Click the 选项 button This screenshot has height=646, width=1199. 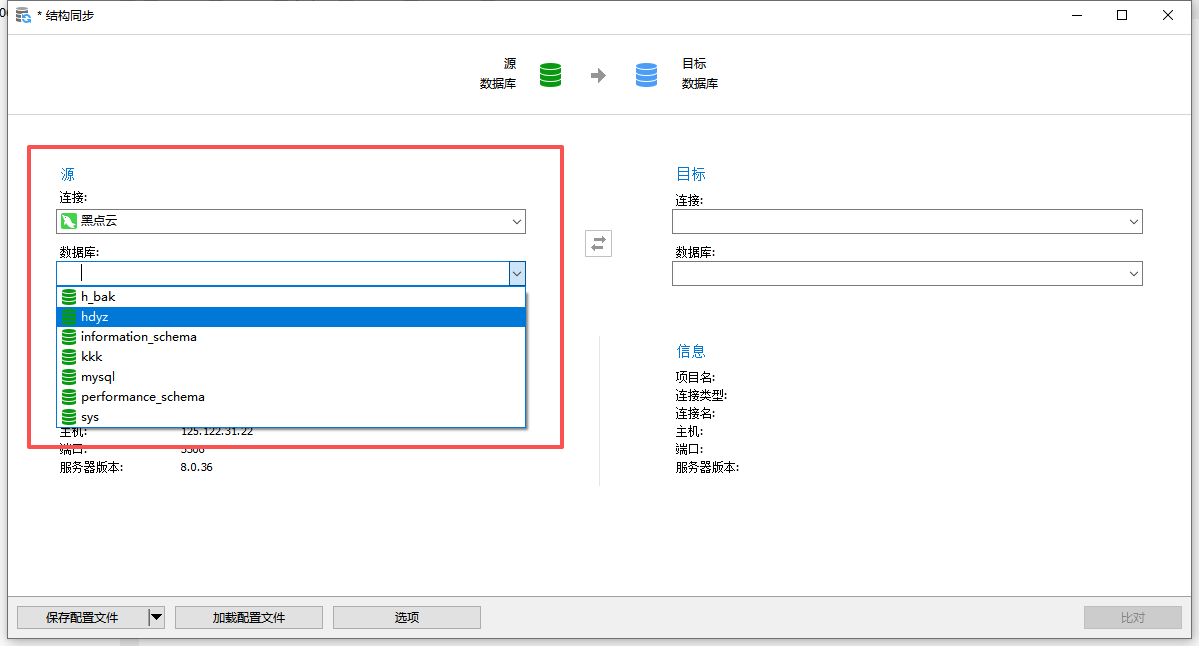407,618
